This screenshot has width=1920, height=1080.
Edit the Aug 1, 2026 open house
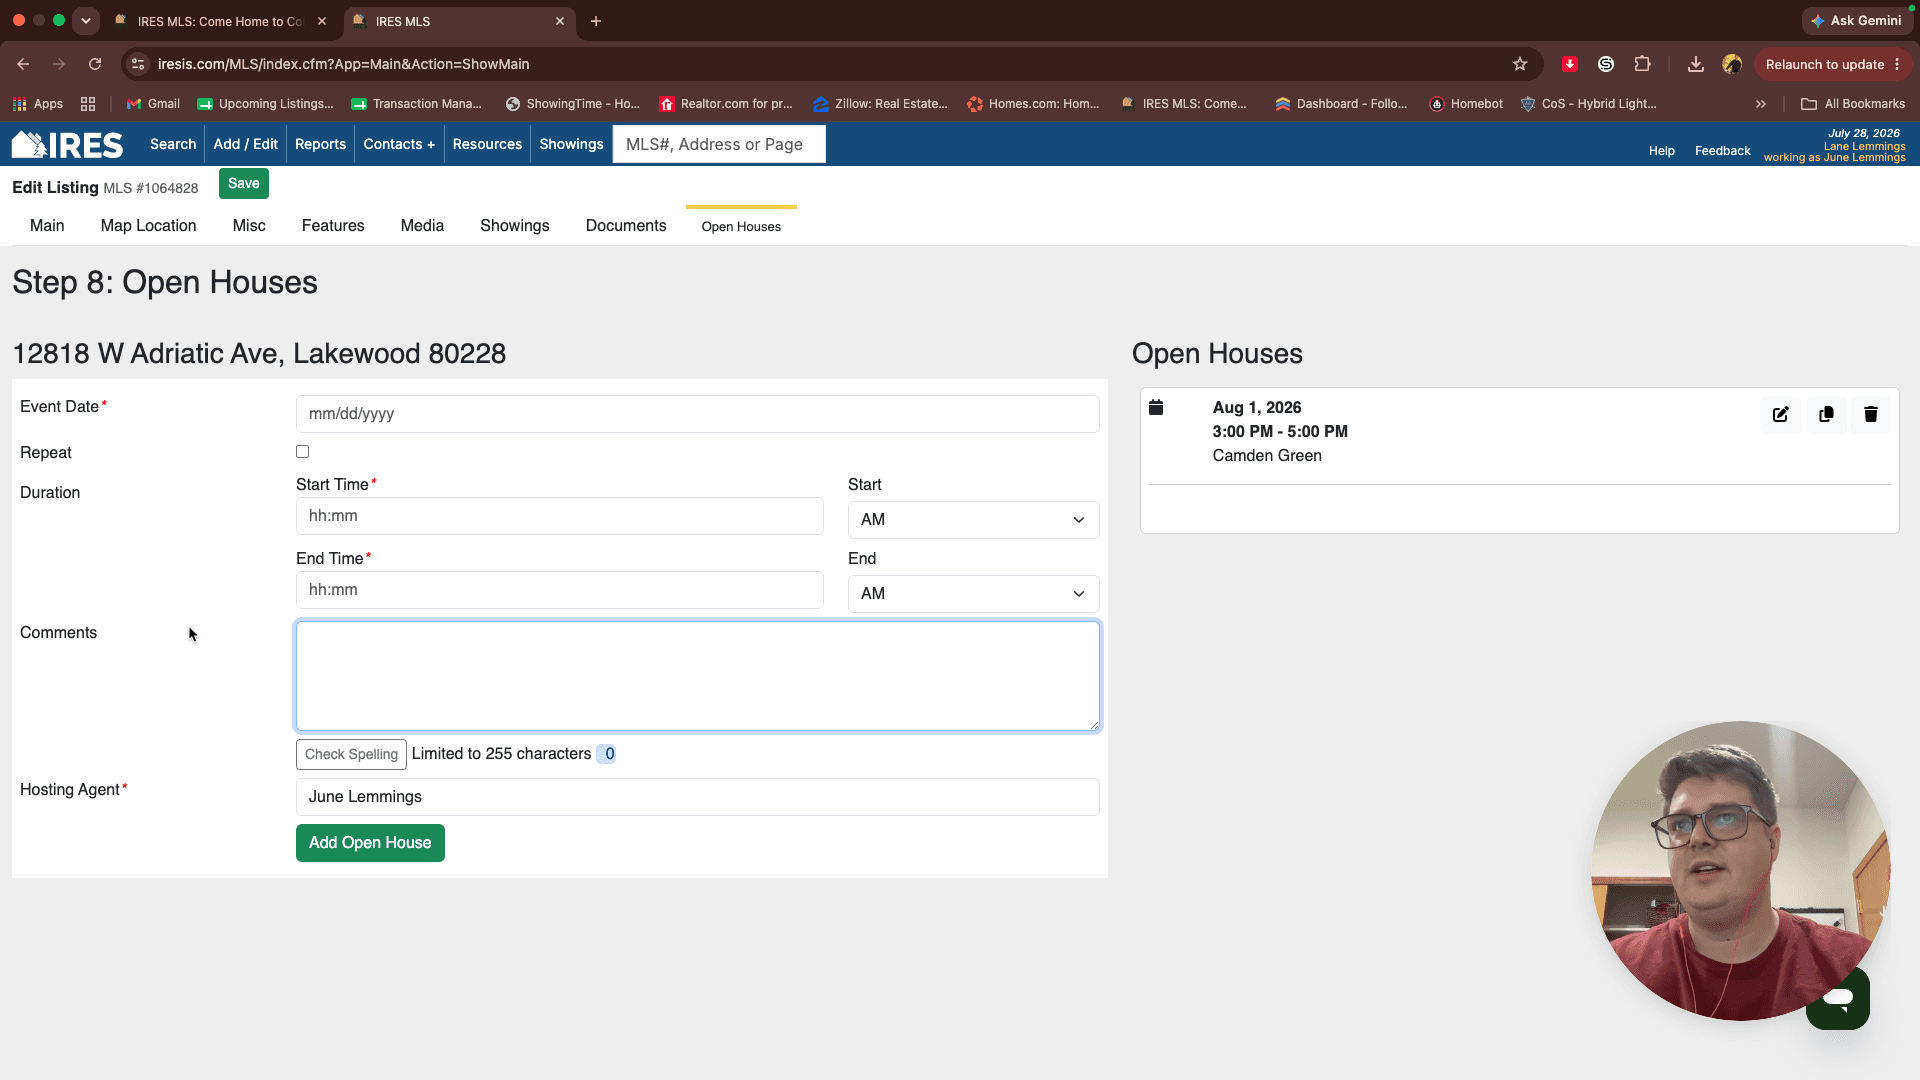click(1781, 414)
